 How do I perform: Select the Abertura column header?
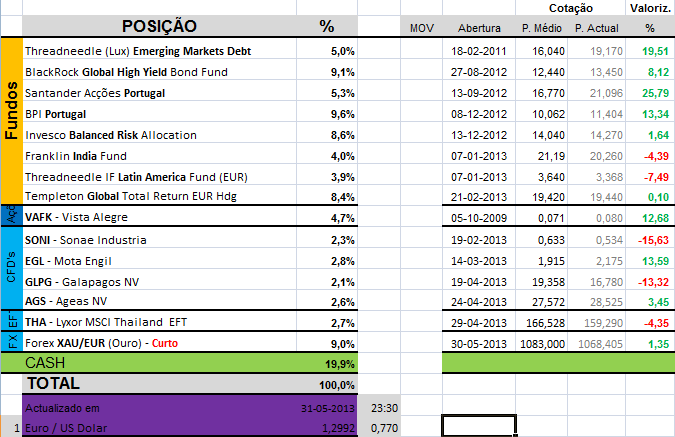click(x=479, y=28)
